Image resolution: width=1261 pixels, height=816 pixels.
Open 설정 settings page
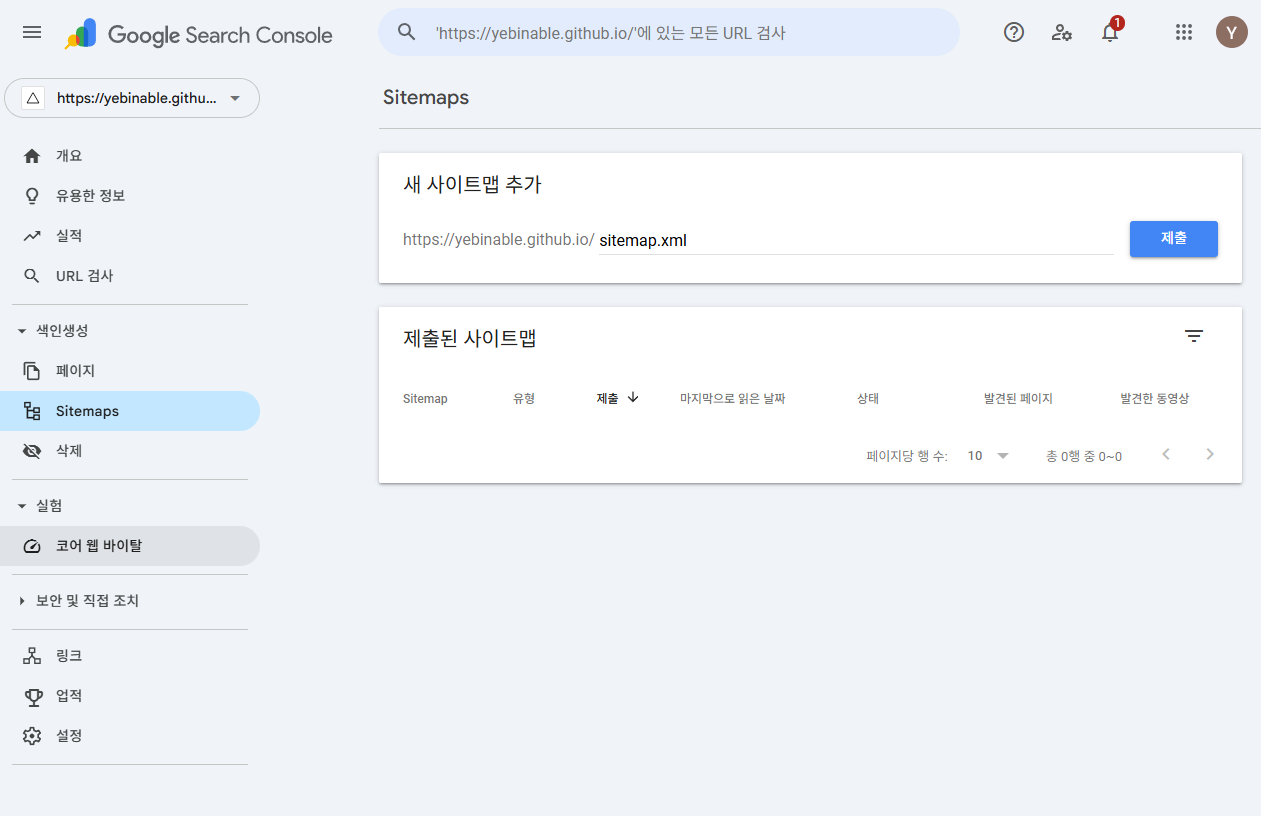pyautogui.click(x=130, y=736)
